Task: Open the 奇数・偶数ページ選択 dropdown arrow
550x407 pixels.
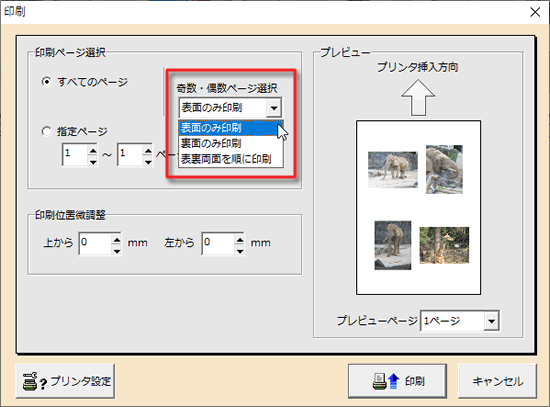Action: tap(274, 107)
